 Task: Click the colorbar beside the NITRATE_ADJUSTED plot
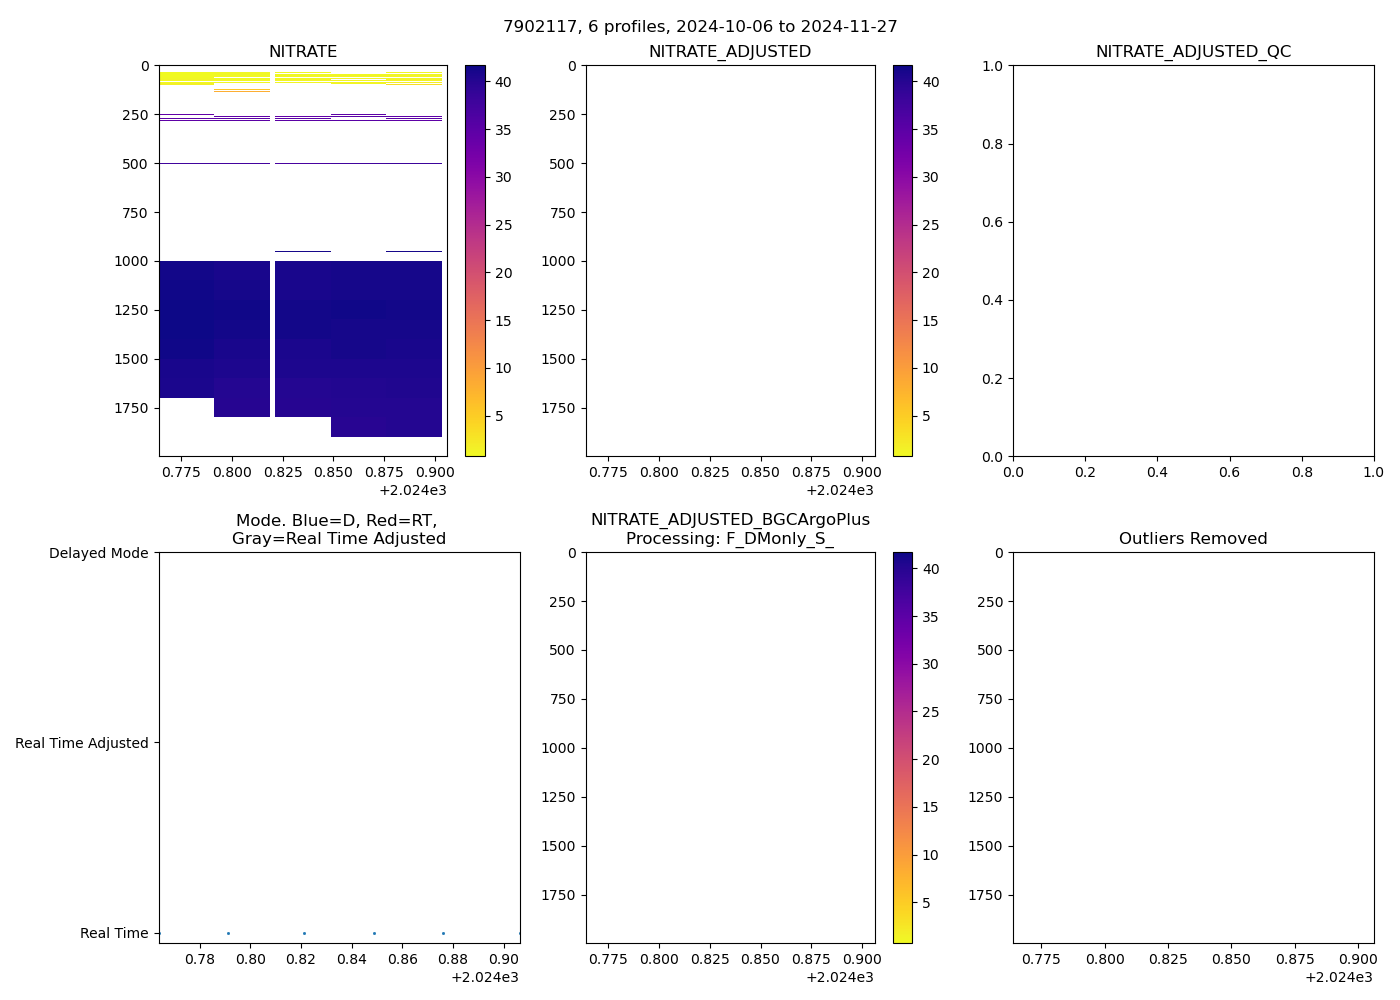902,260
